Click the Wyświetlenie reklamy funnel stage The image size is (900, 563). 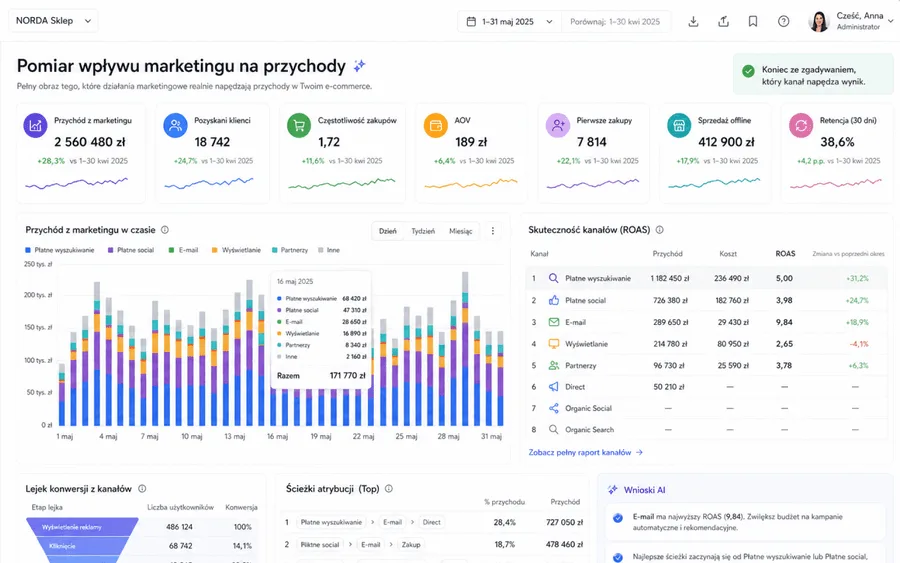click(x=82, y=527)
